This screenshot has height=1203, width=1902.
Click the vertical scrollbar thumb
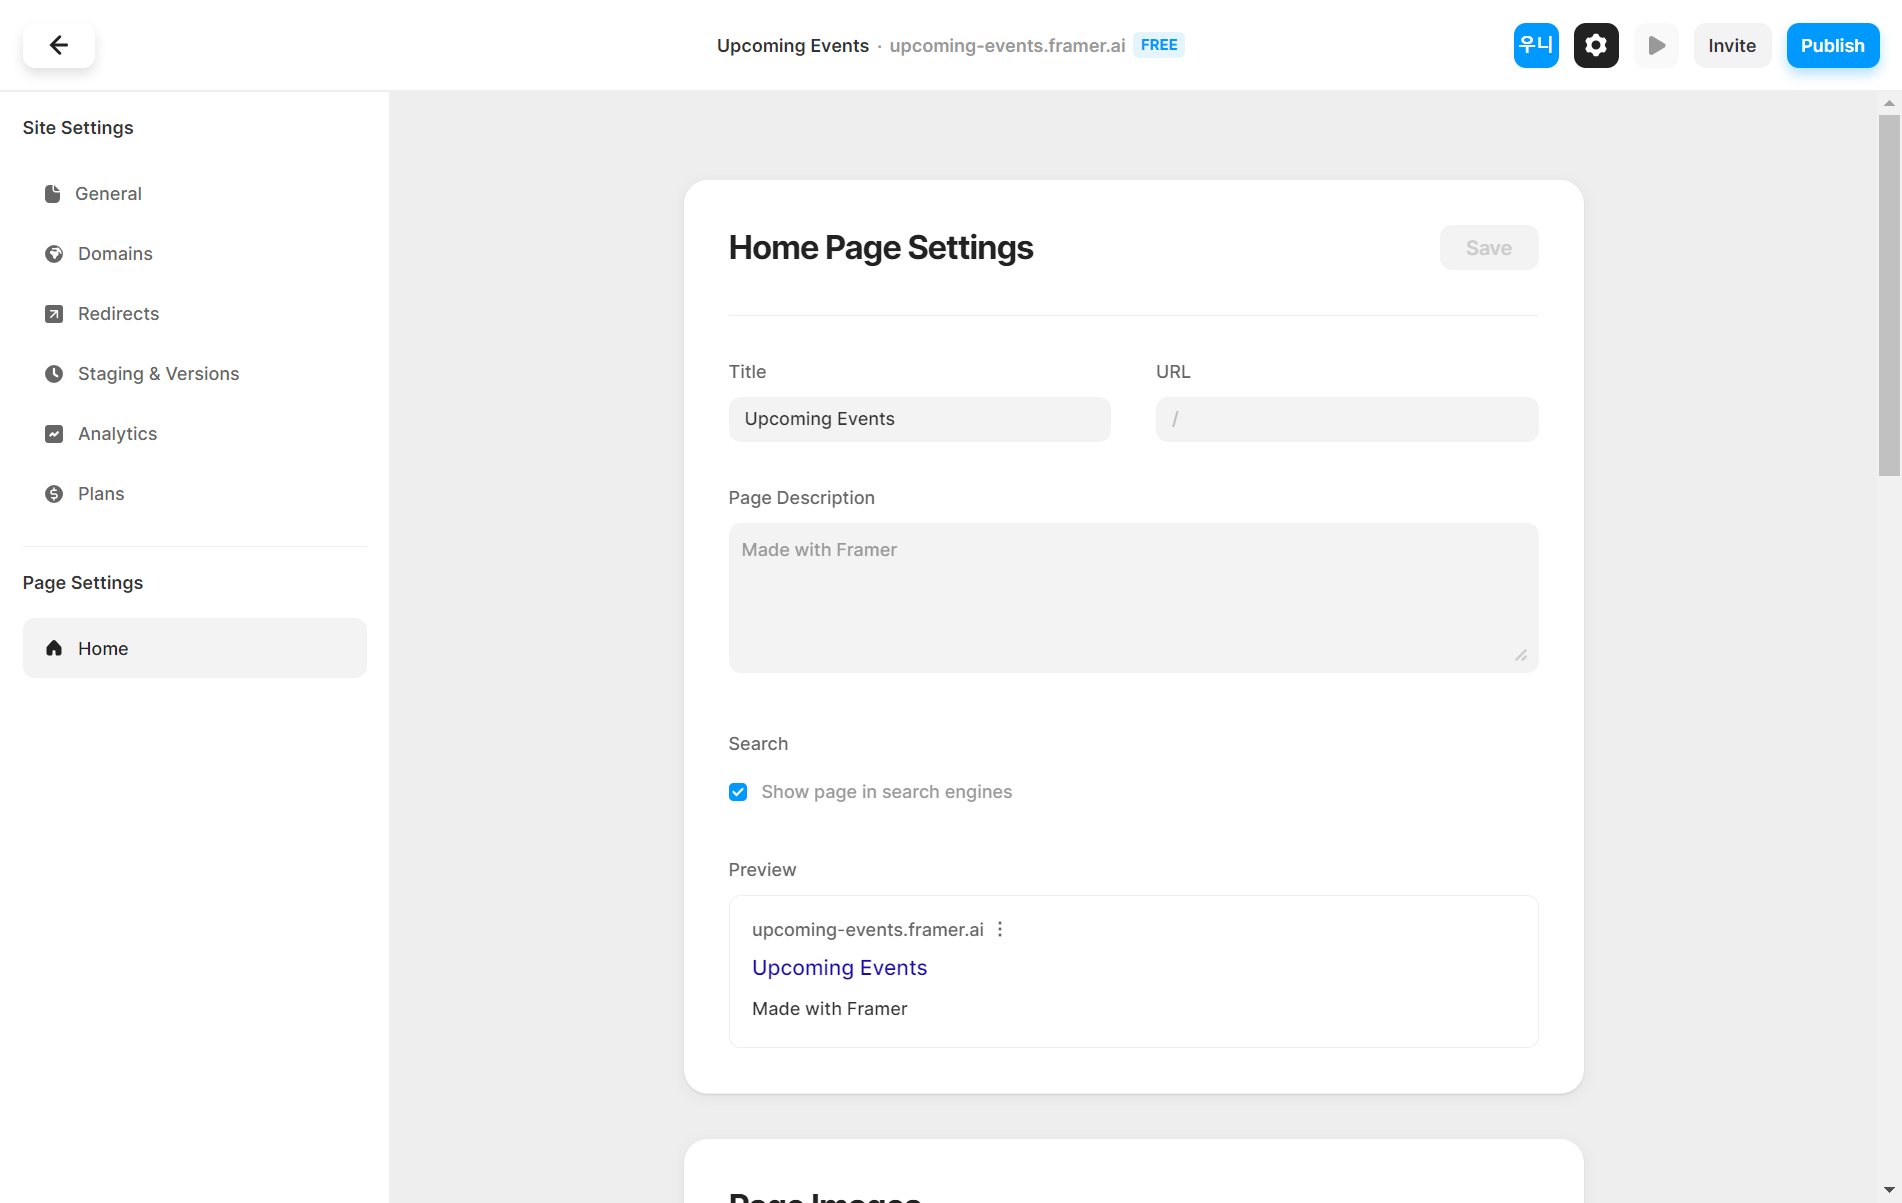(x=1889, y=295)
